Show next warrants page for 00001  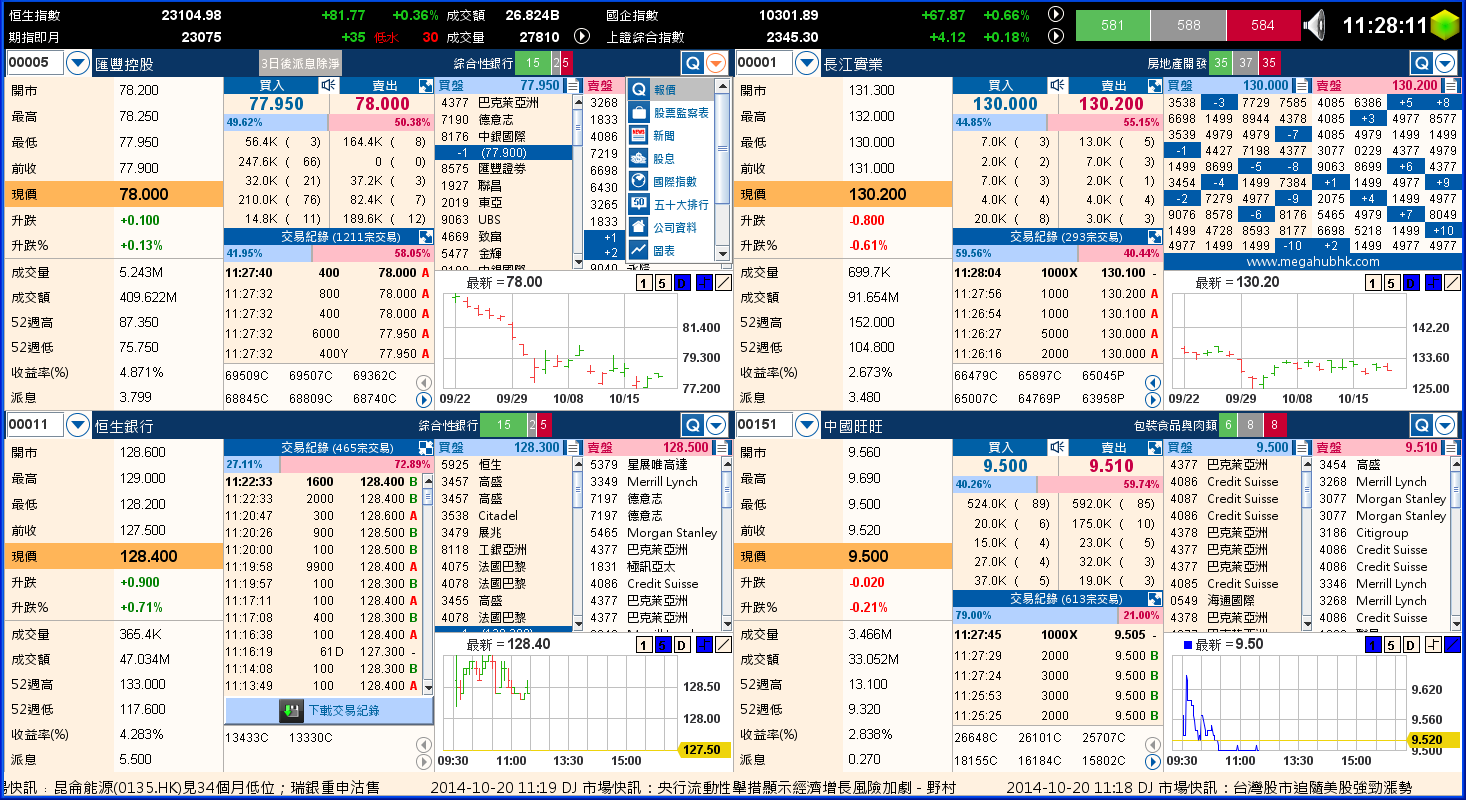[x=1152, y=400]
